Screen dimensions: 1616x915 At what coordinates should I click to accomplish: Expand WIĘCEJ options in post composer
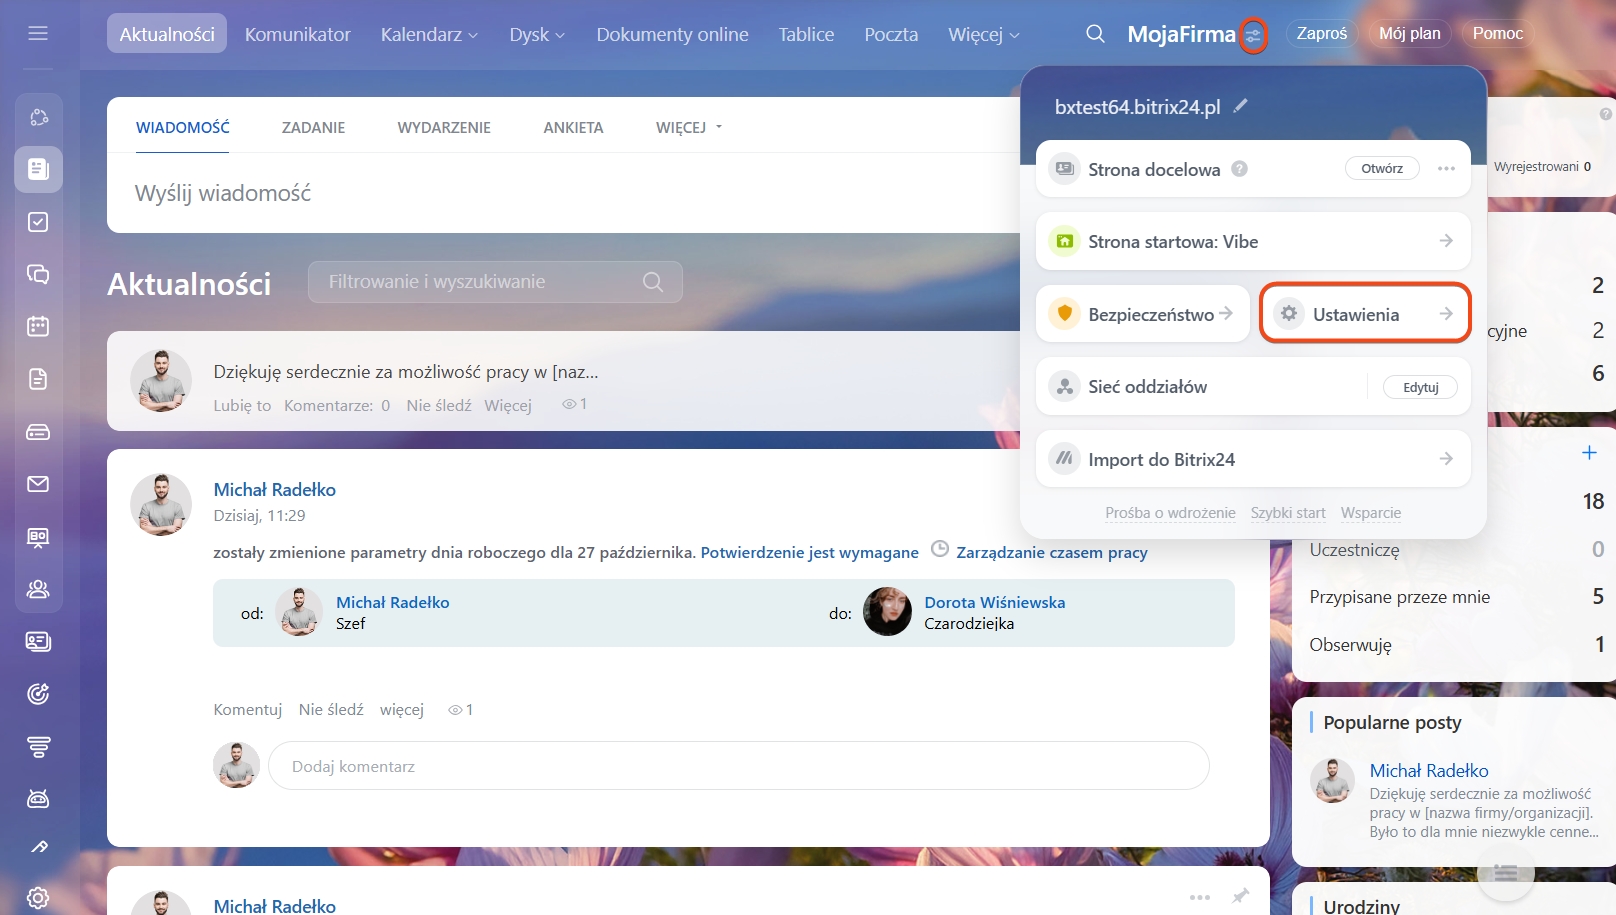coord(688,128)
